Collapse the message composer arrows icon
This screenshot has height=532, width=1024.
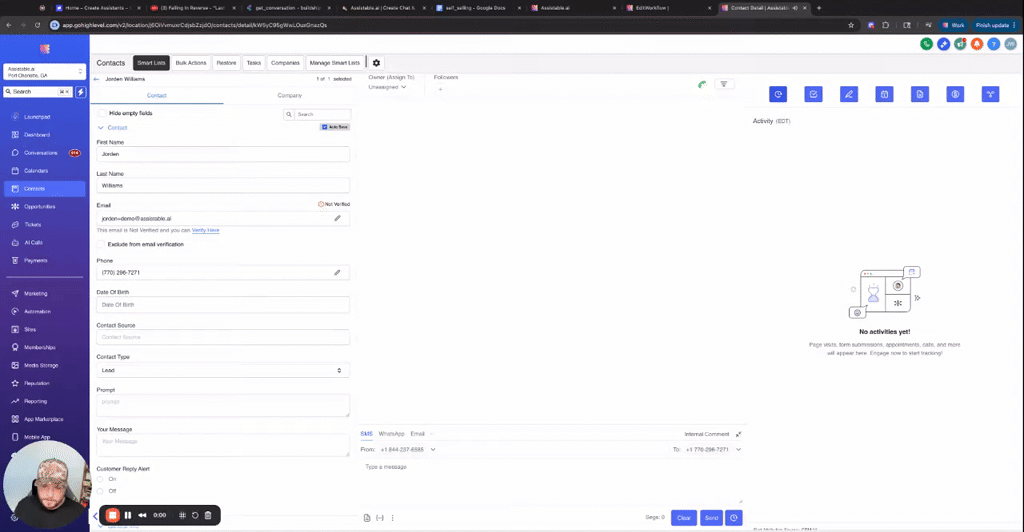[x=739, y=434]
